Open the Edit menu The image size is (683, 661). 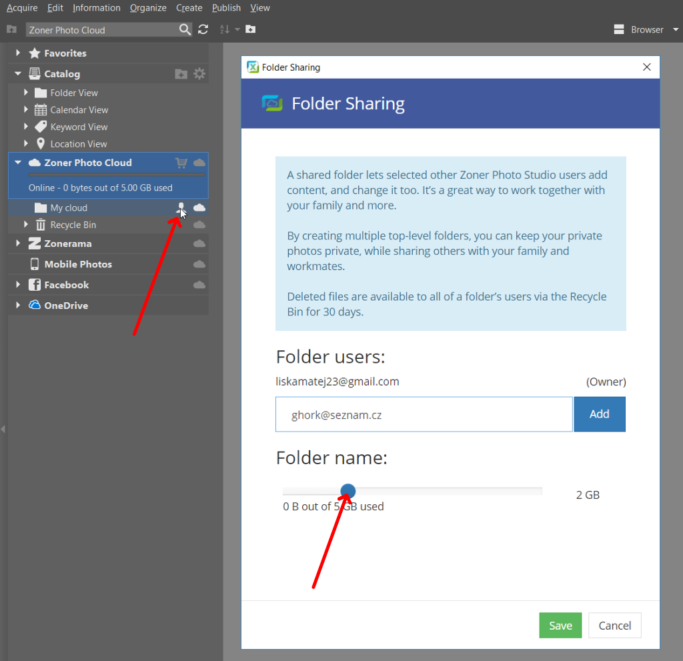click(x=55, y=8)
